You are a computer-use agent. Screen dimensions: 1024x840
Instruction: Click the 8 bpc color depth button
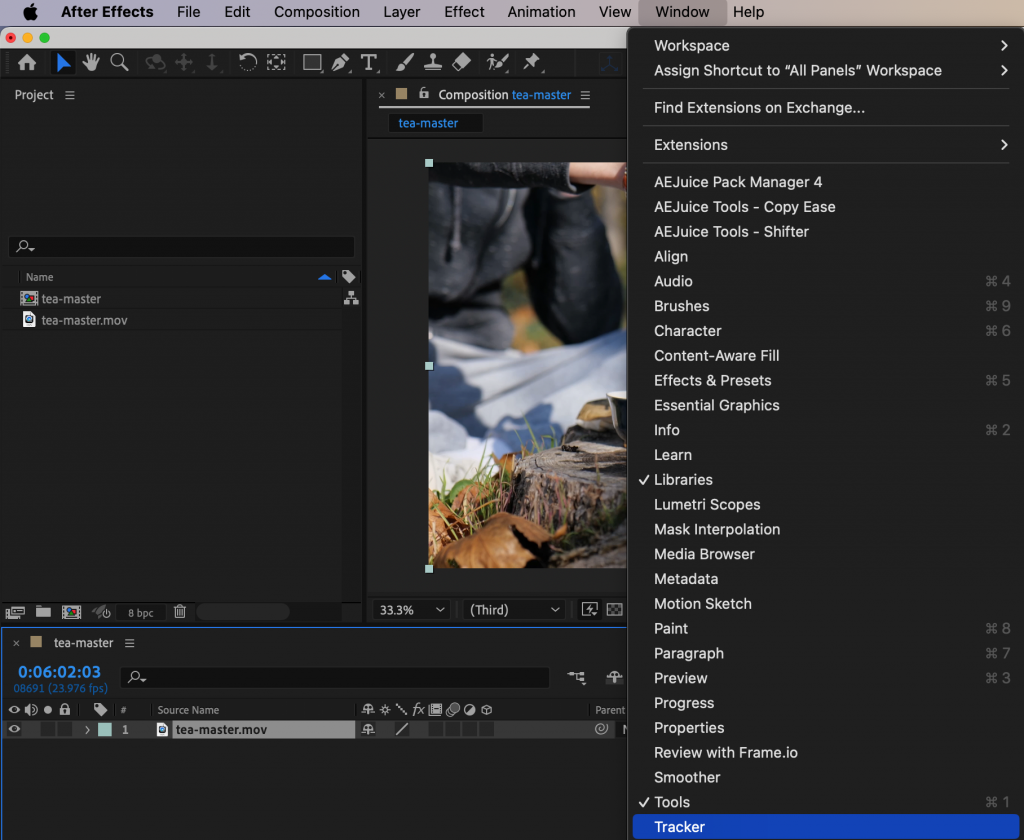coord(140,612)
